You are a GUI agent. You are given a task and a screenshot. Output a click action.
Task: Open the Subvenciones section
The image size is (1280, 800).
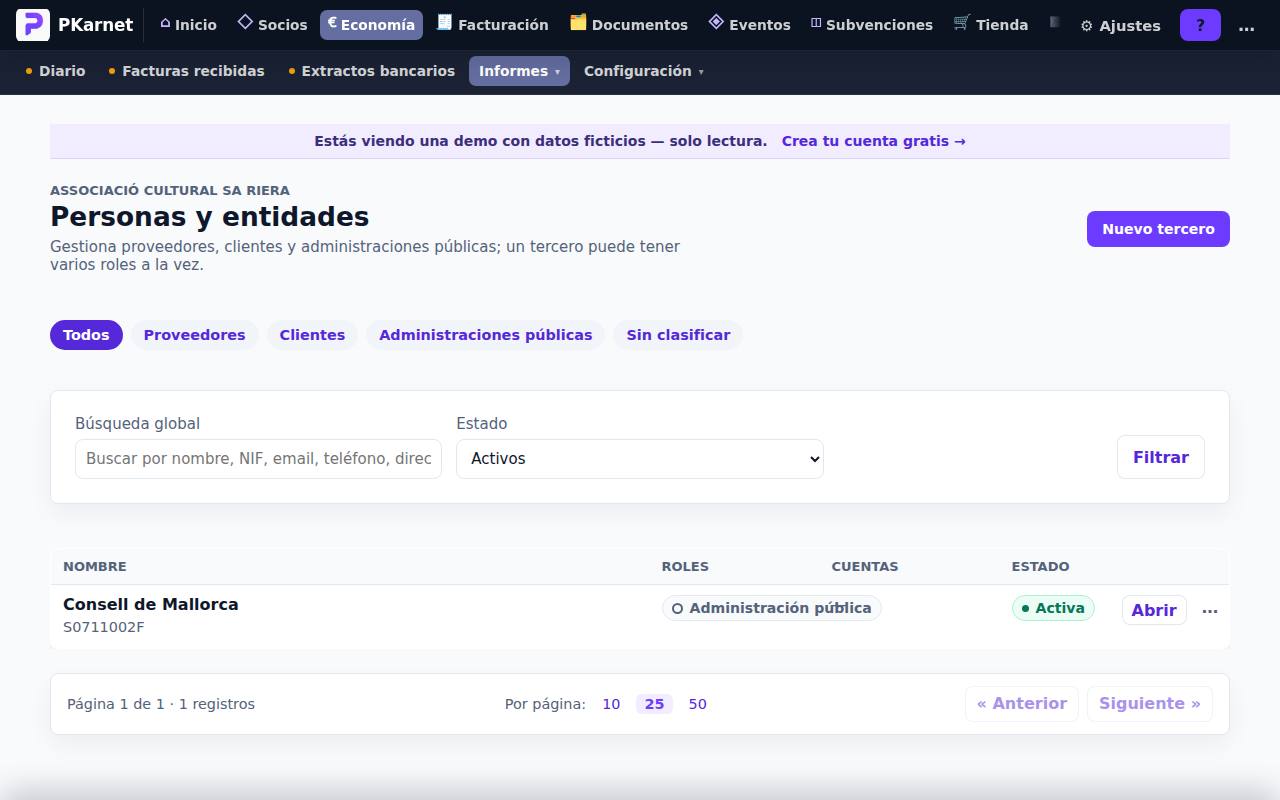pyautogui.click(x=871, y=25)
